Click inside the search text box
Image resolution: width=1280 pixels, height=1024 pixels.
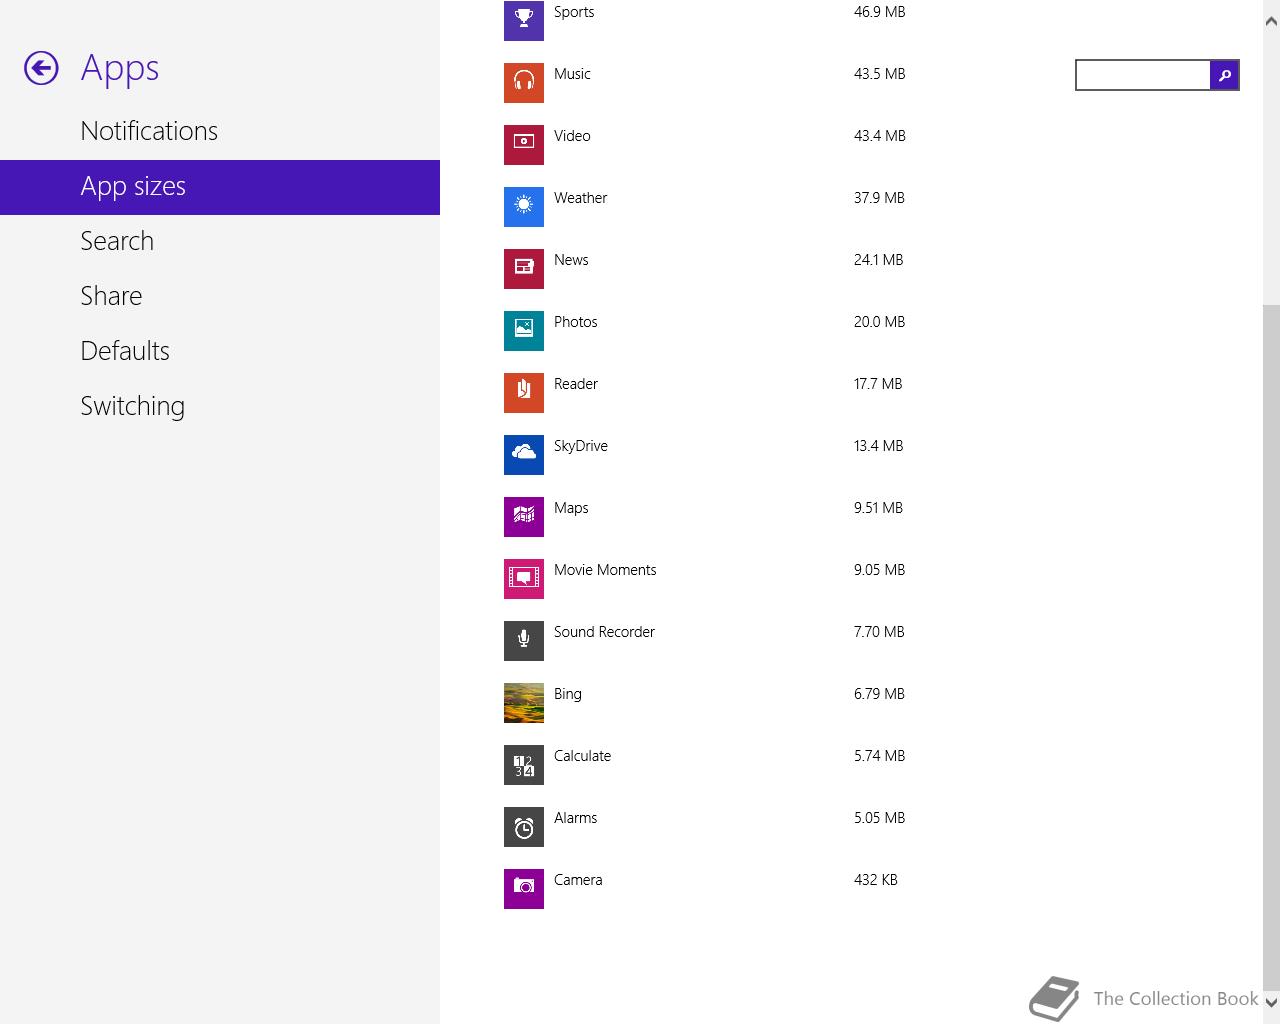point(1143,75)
